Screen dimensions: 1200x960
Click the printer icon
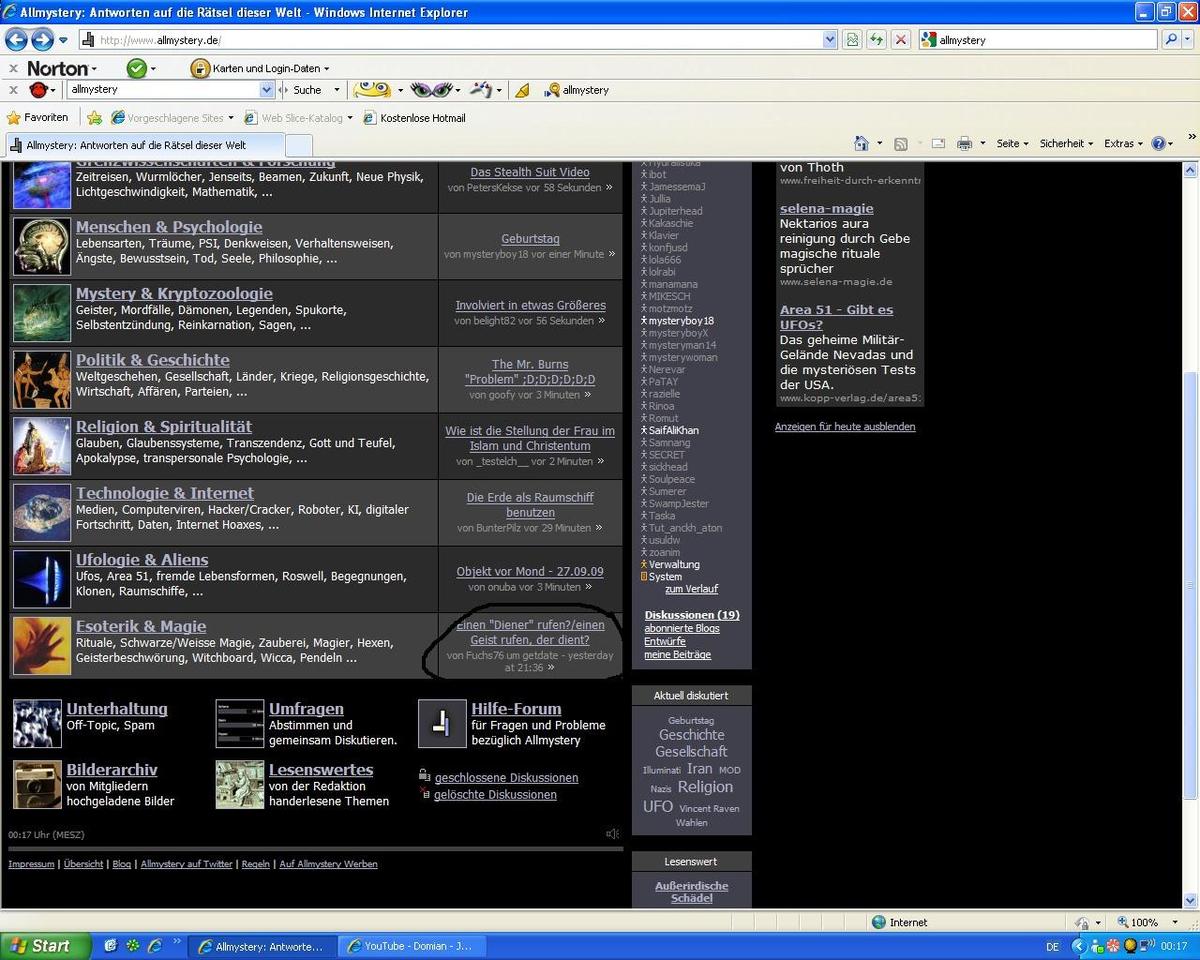point(964,144)
